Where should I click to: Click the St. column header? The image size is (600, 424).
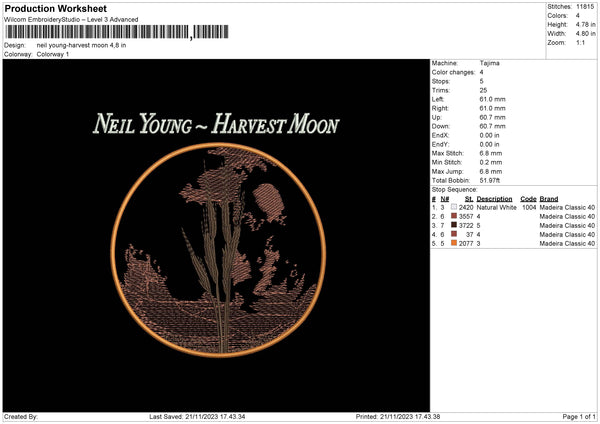tap(469, 199)
